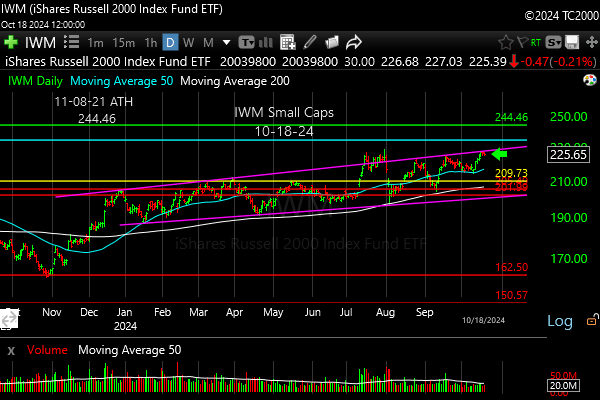
Task: Click the red 162.50 level label
Action: coord(512,267)
